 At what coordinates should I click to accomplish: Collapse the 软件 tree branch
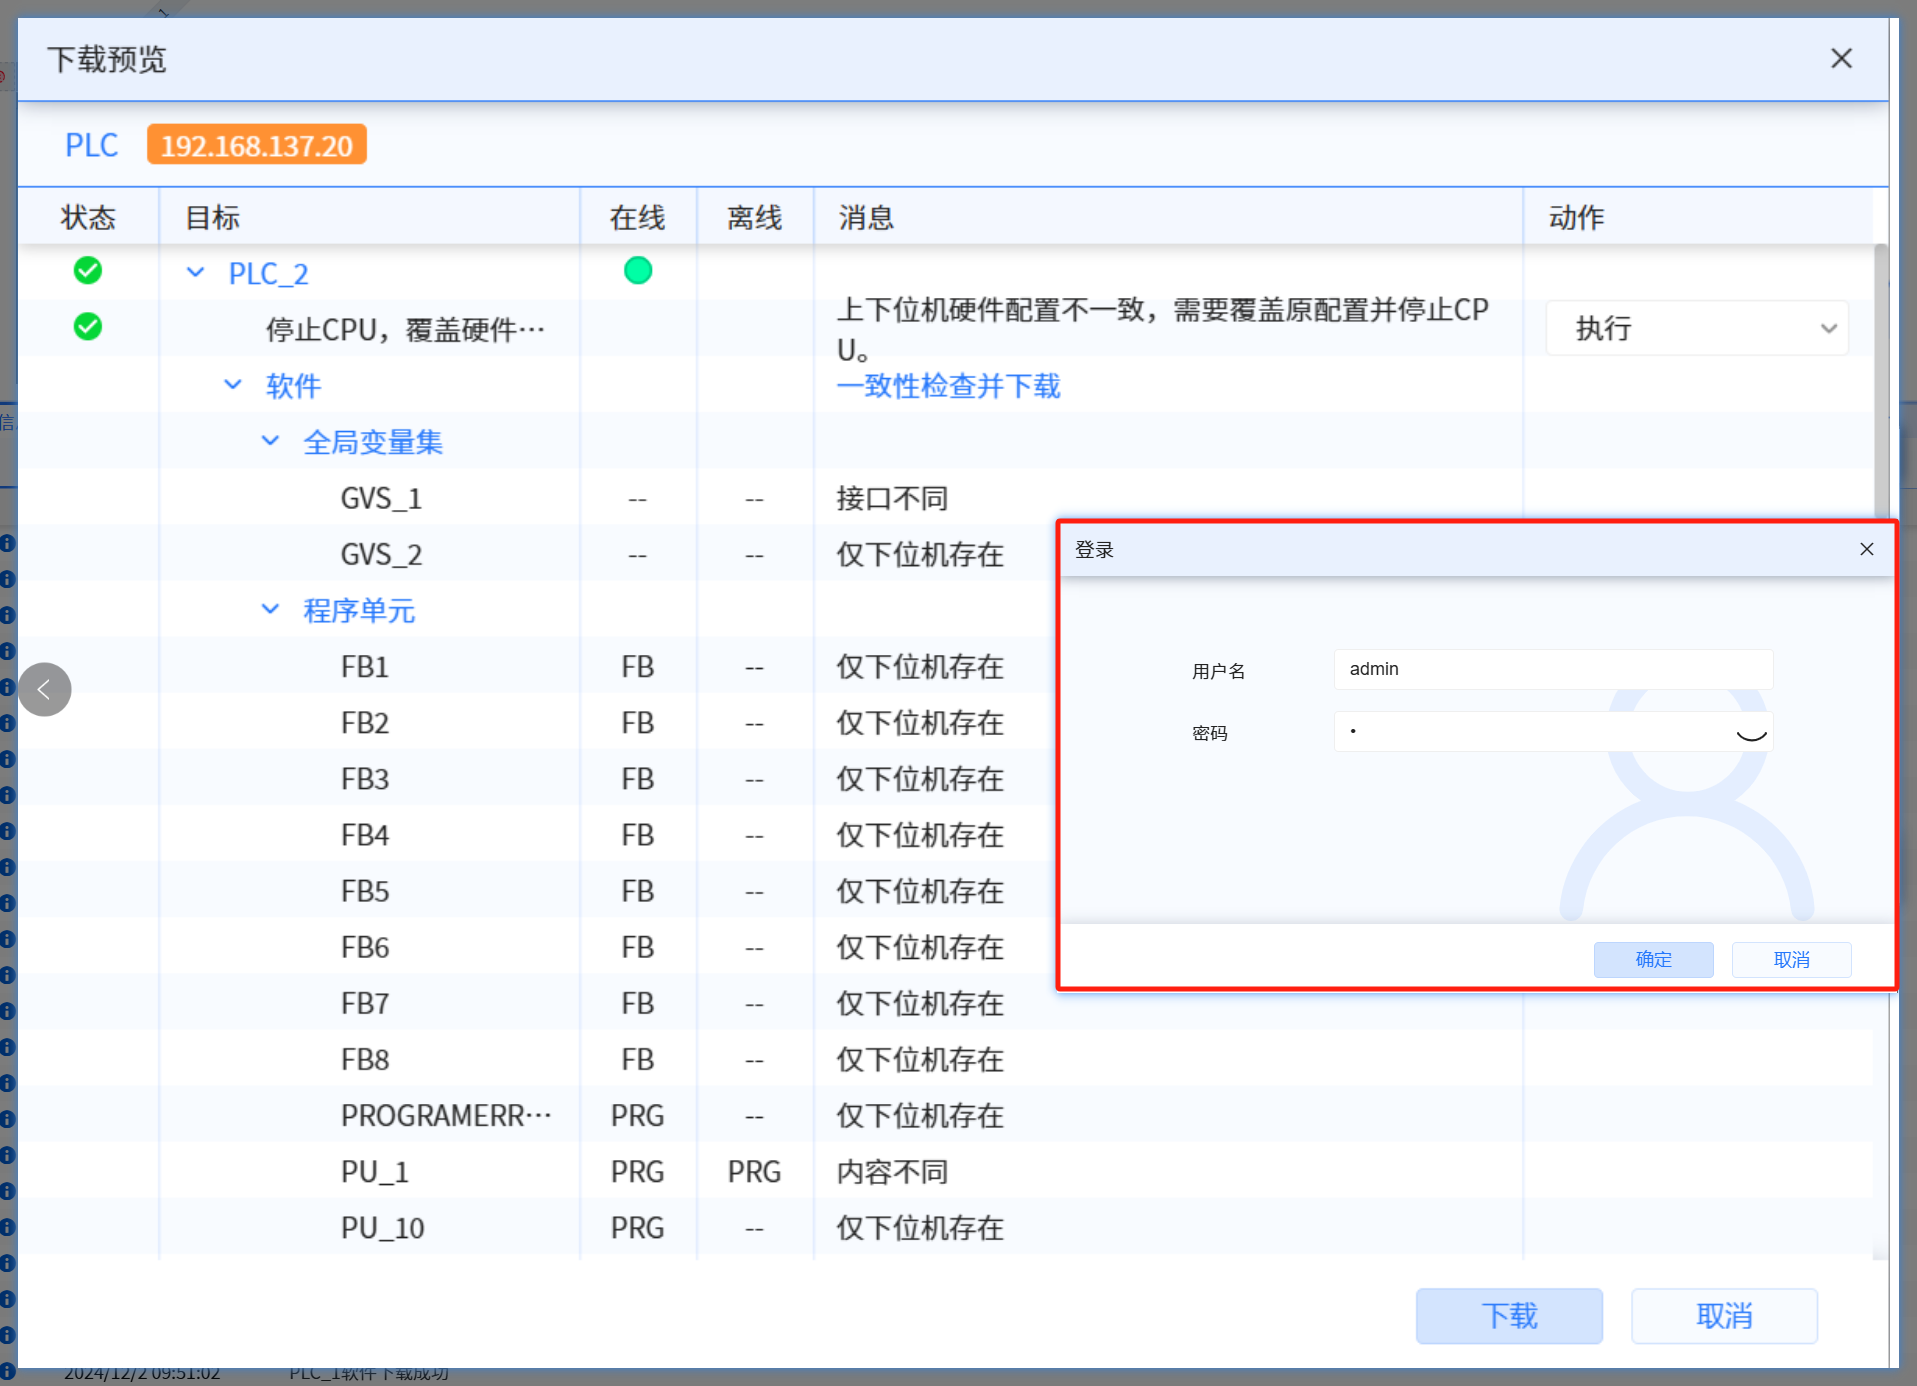233,384
